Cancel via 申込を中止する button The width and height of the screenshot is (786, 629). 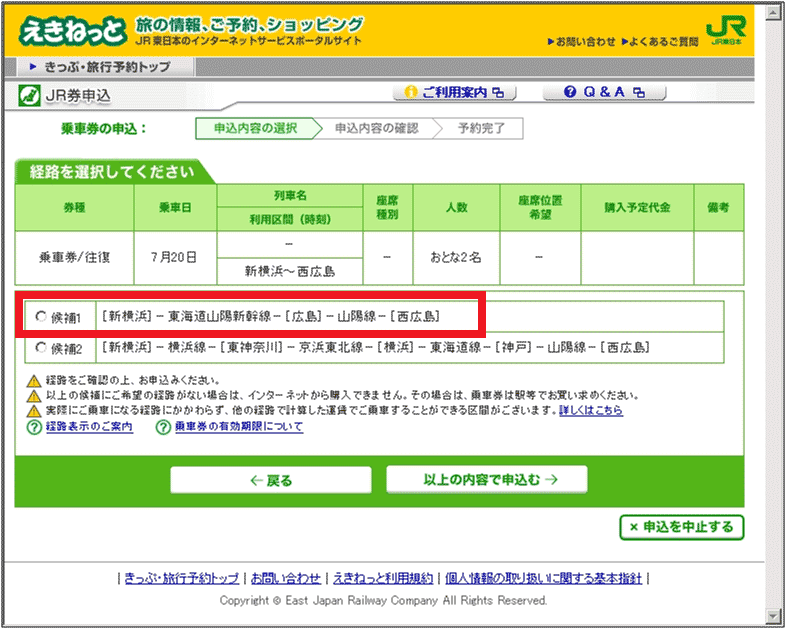(x=681, y=527)
